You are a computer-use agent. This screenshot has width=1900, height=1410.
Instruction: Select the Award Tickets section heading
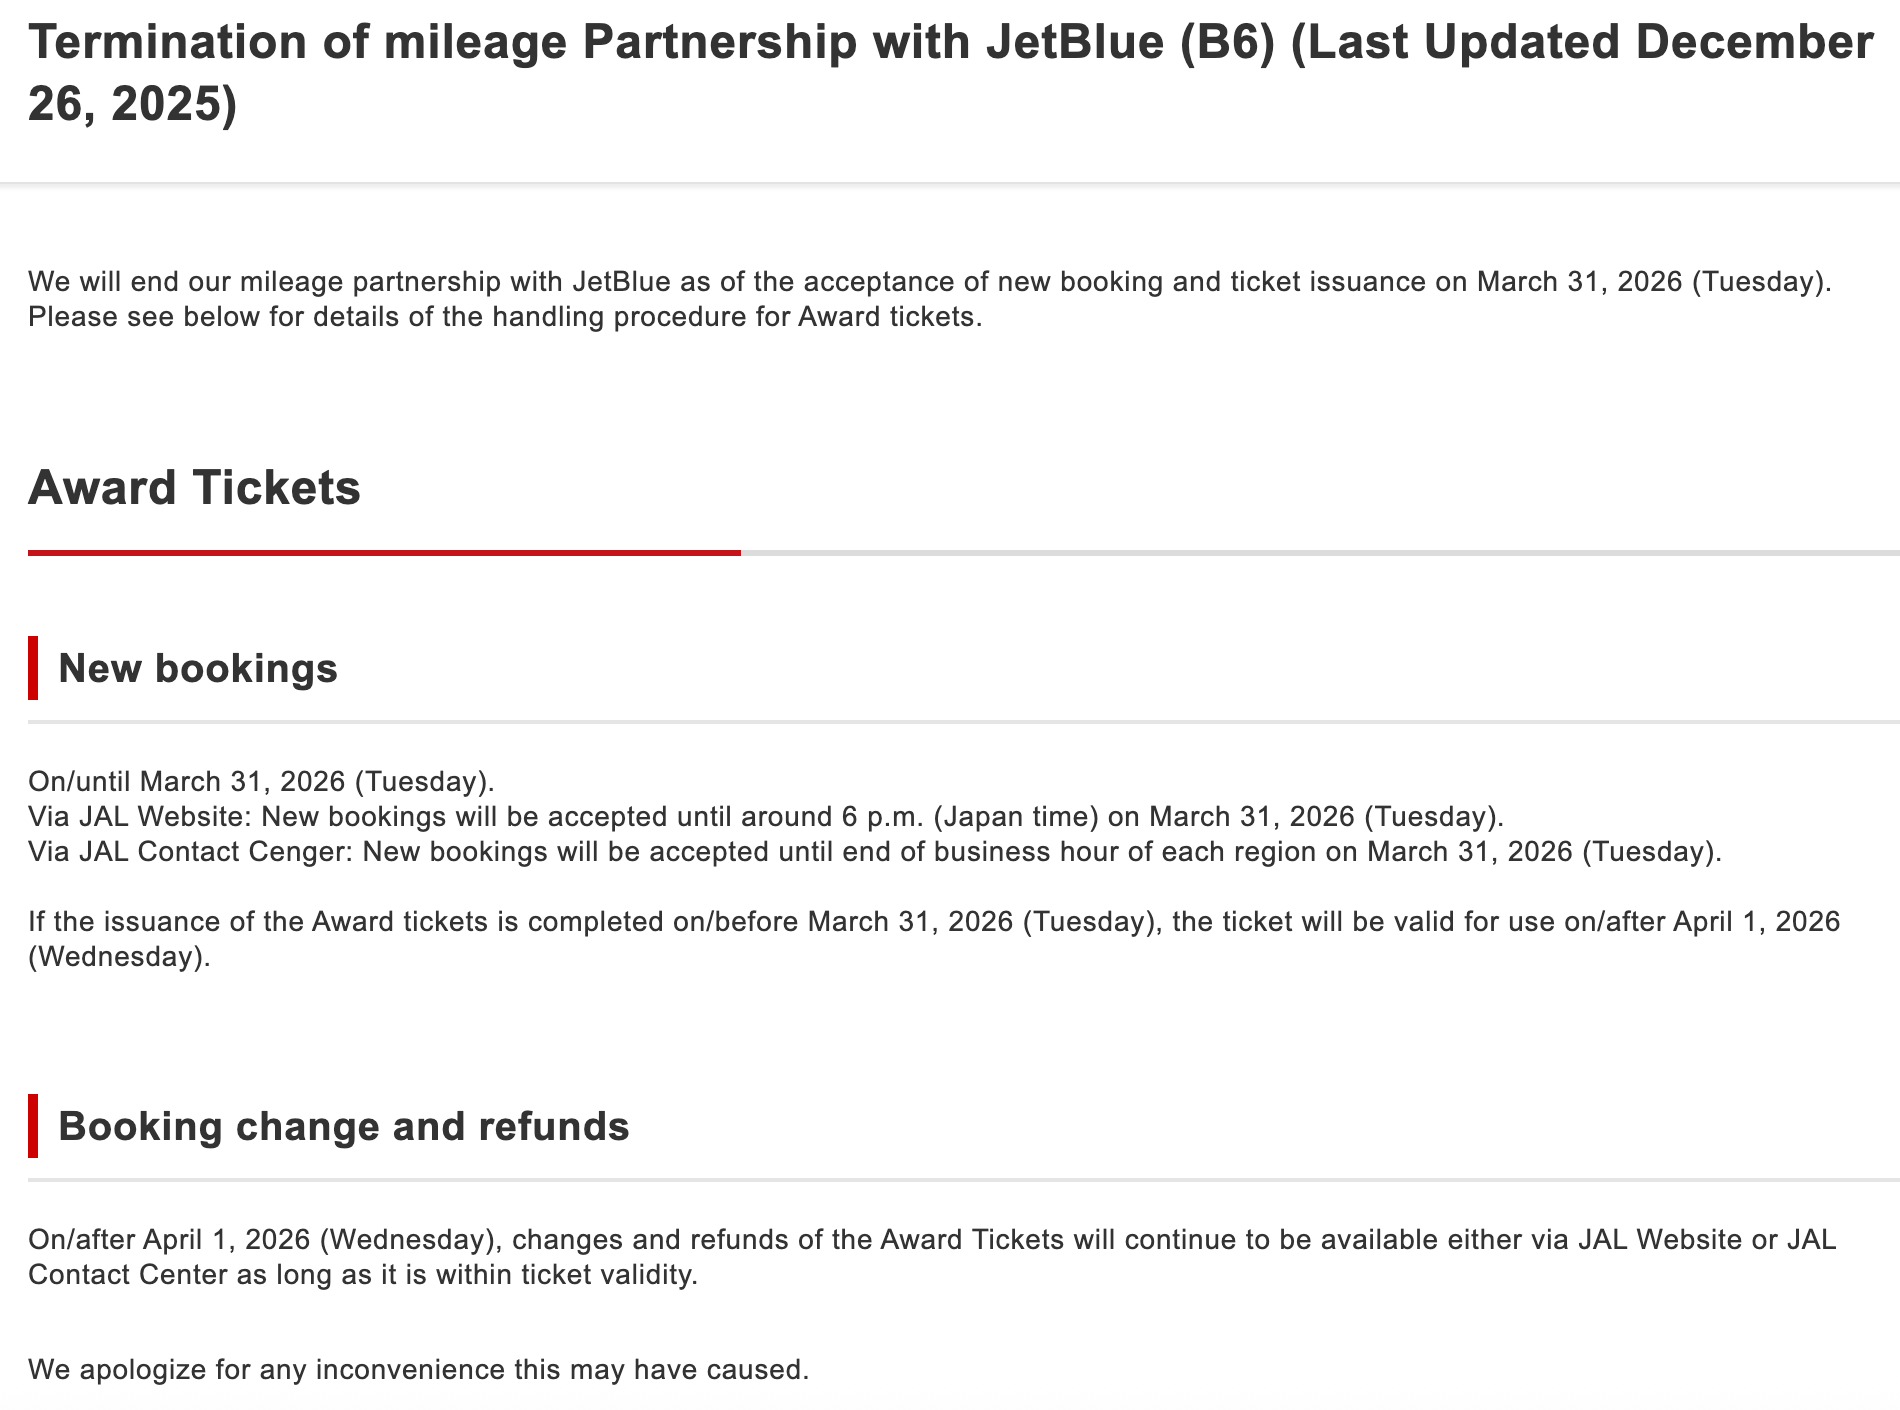coord(194,488)
